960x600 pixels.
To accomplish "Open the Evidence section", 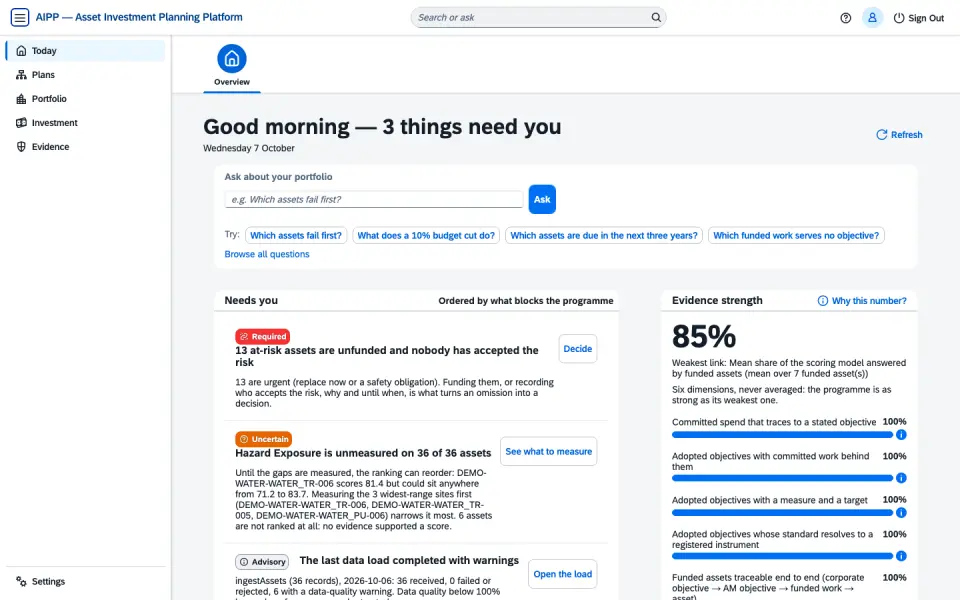I will [86, 146].
